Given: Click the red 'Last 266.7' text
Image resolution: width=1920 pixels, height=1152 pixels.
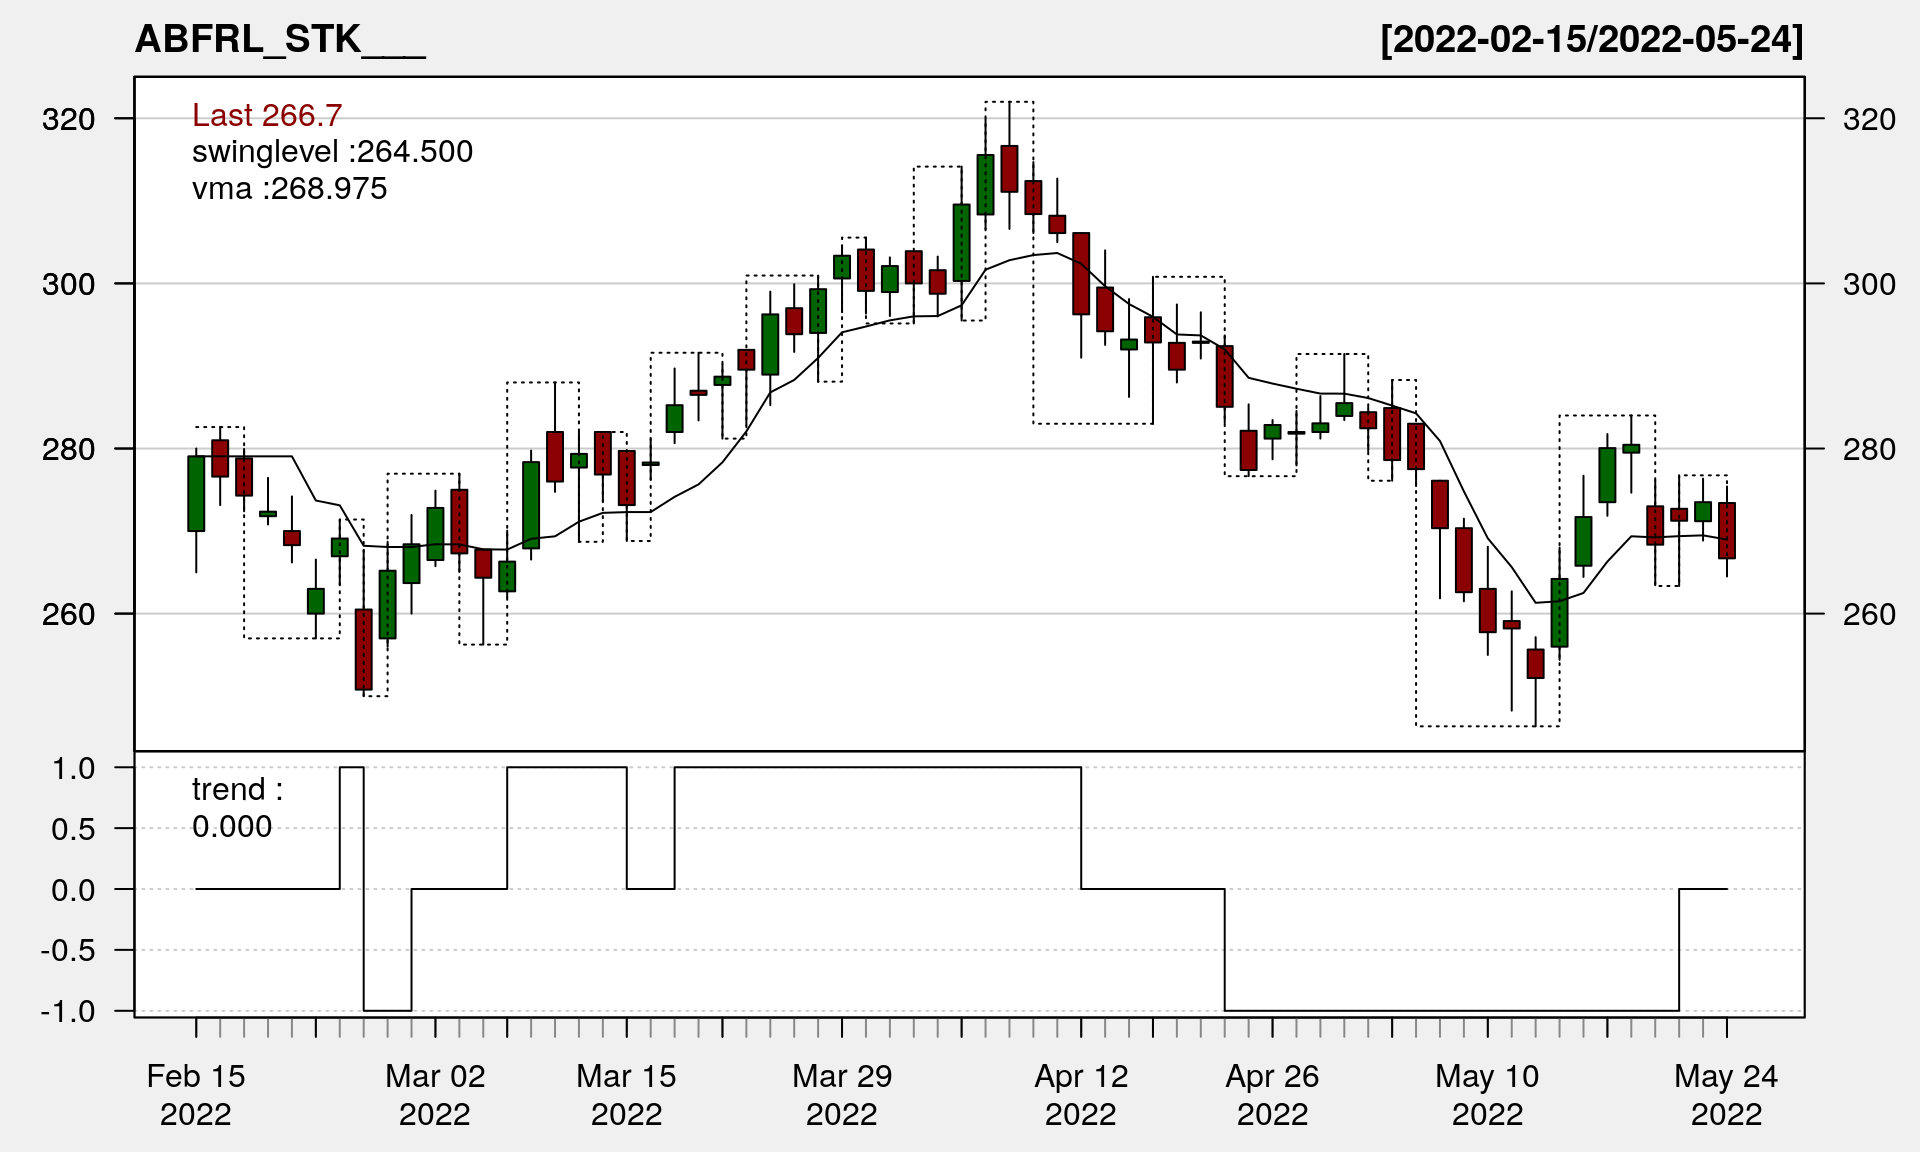Looking at the screenshot, I should click(267, 116).
